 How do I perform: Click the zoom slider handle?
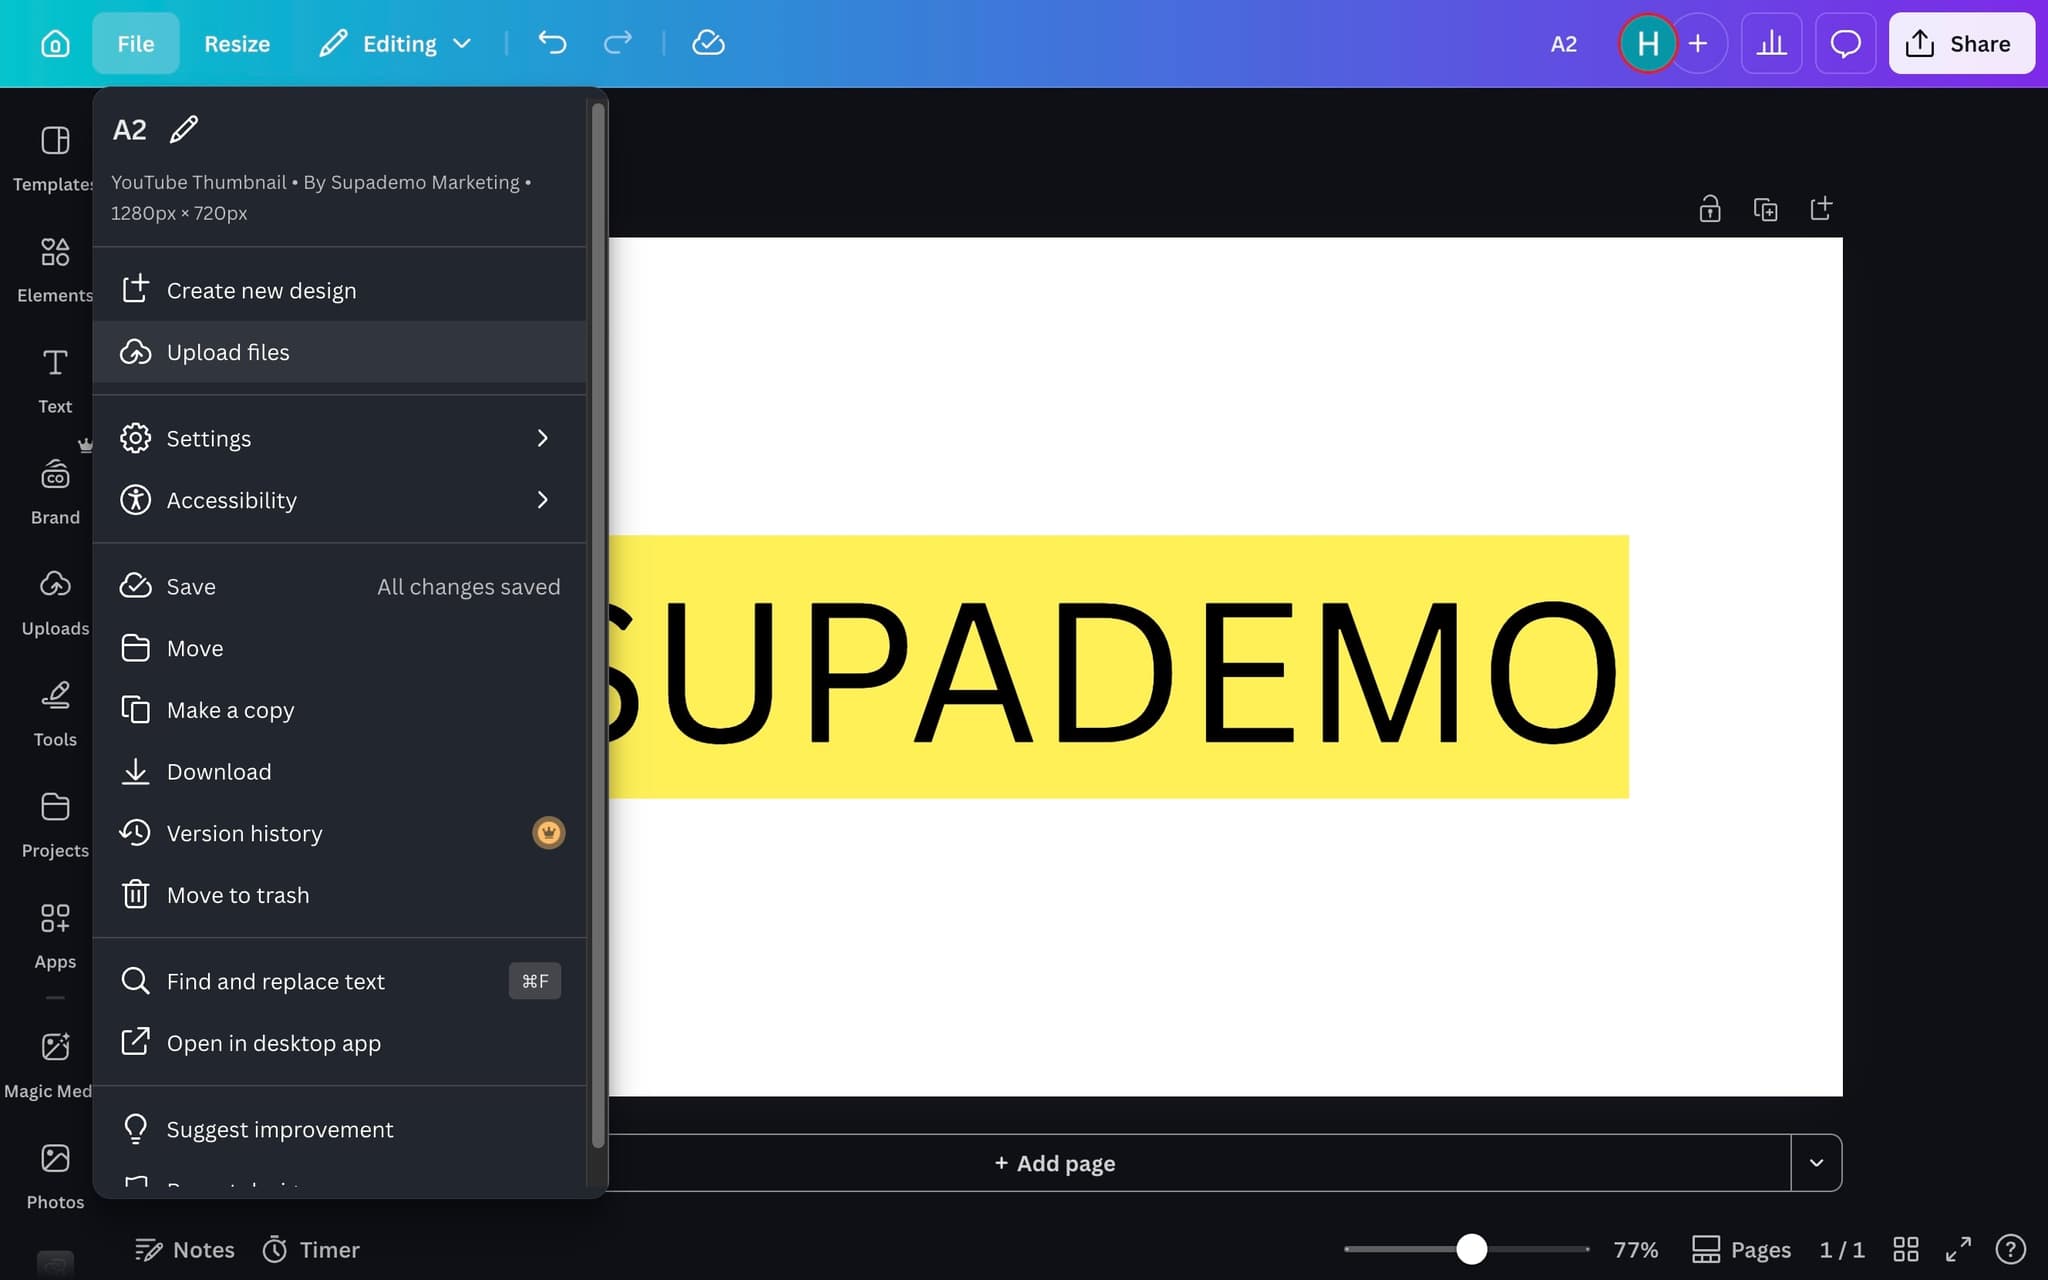pyautogui.click(x=1471, y=1249)
